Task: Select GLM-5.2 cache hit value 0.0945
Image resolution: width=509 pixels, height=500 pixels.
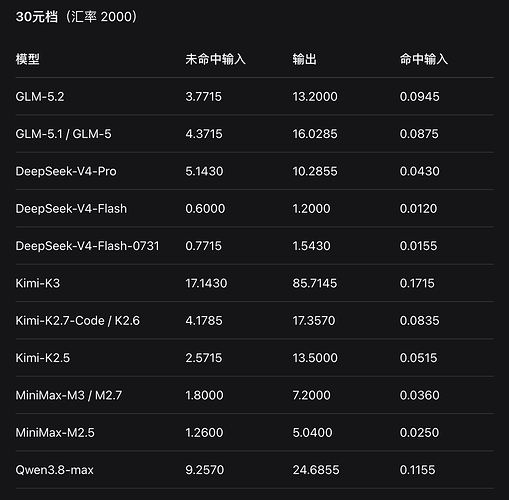Action: pyautogui.click(x=419, y=97)
